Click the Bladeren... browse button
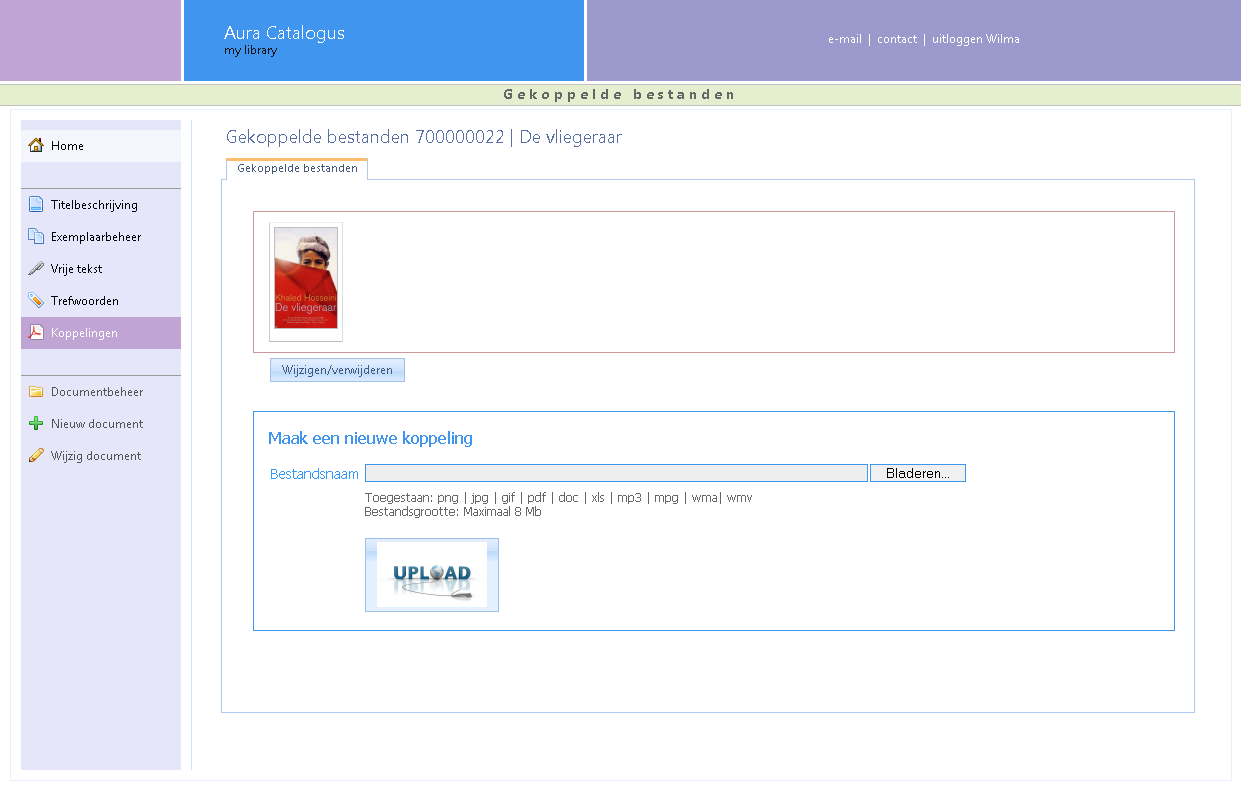 [x=917, y=474]
